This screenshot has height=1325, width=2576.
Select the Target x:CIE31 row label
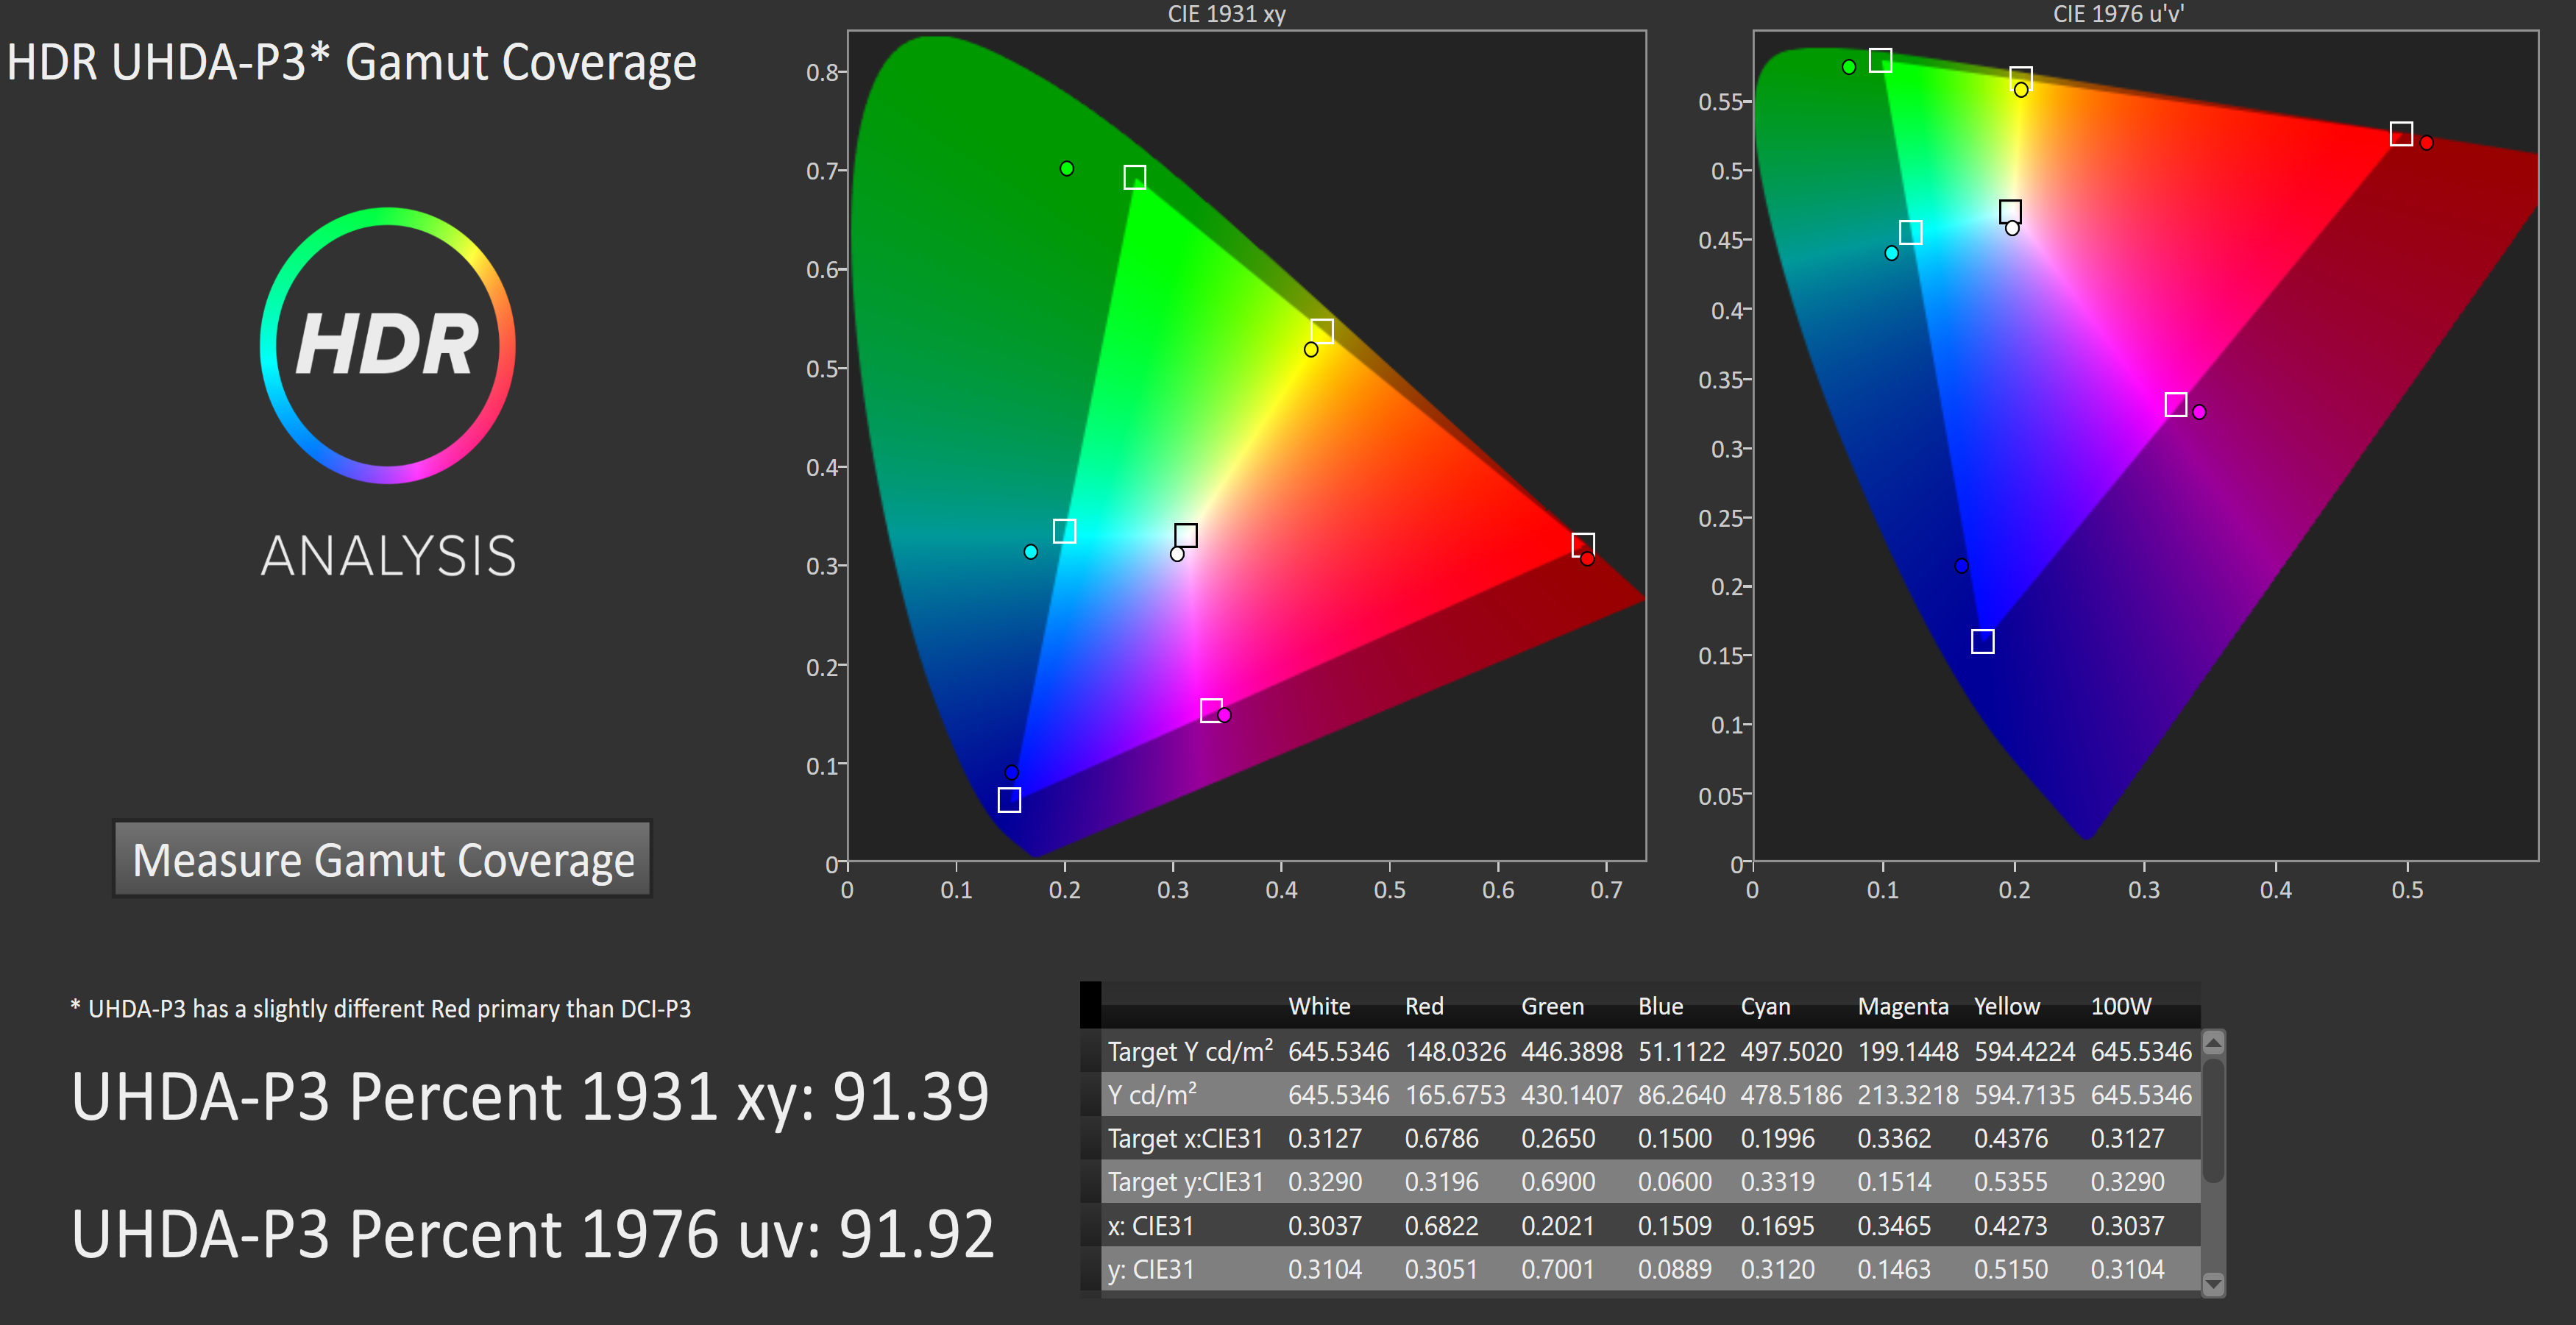pos(1185,1138)
